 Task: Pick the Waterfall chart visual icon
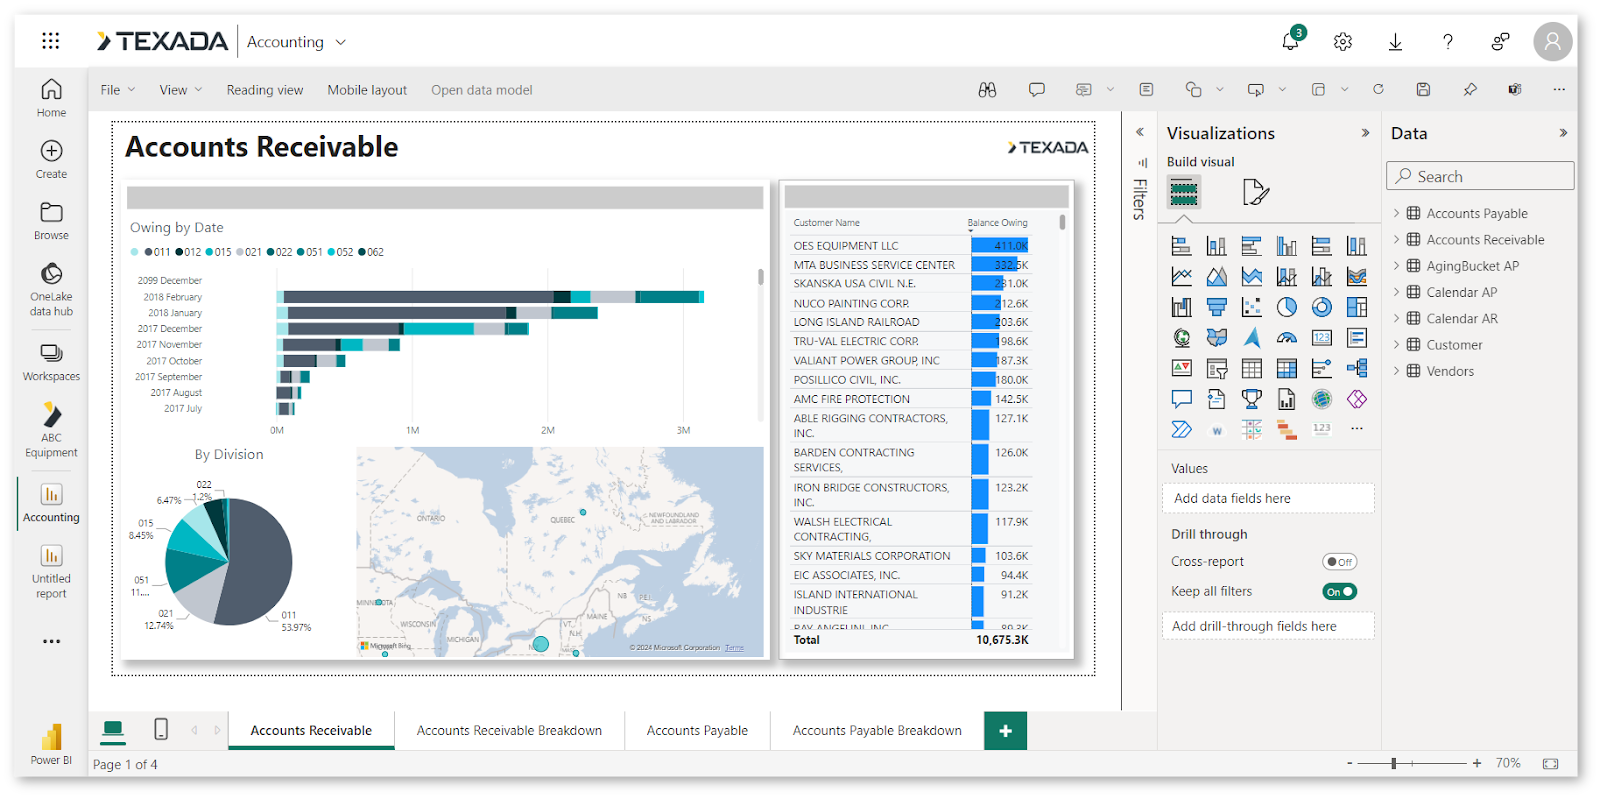tap(1182, 307)
